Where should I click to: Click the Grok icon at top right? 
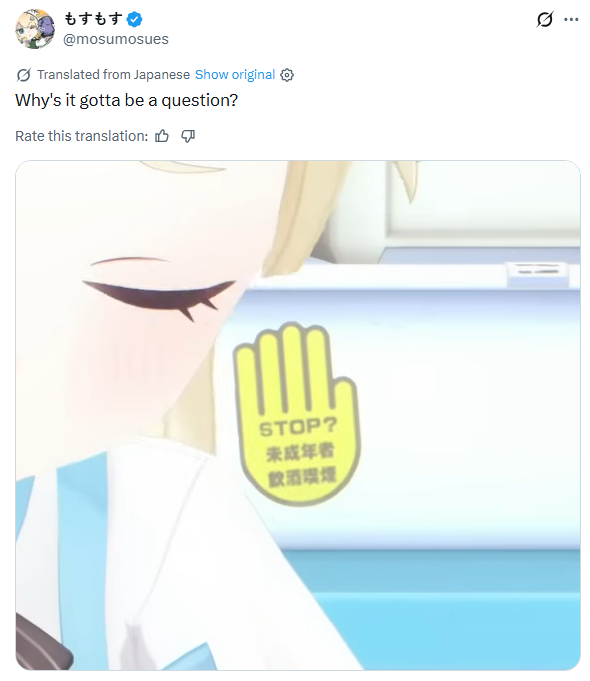[x=544, y=20]
